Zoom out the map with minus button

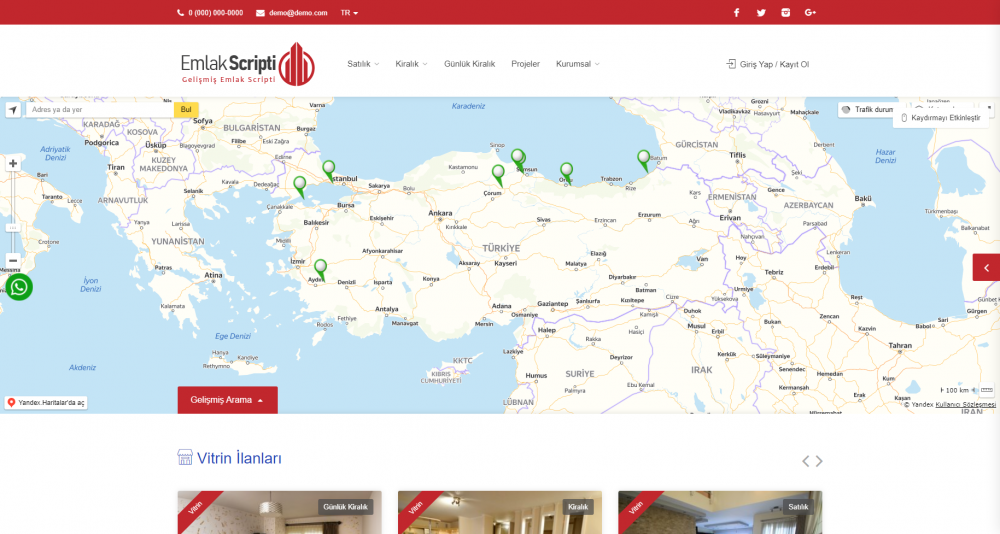pos(13,260)
